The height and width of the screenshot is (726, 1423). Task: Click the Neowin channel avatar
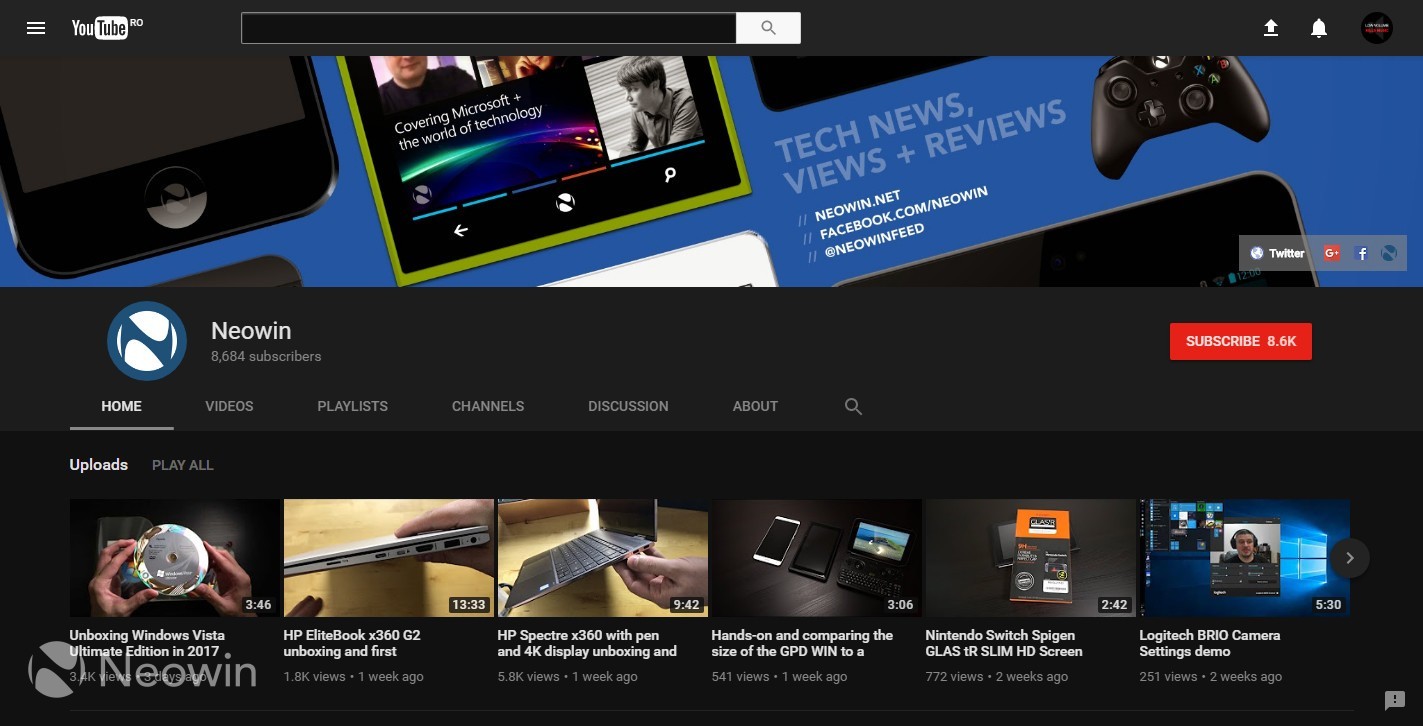click(147, 341)
